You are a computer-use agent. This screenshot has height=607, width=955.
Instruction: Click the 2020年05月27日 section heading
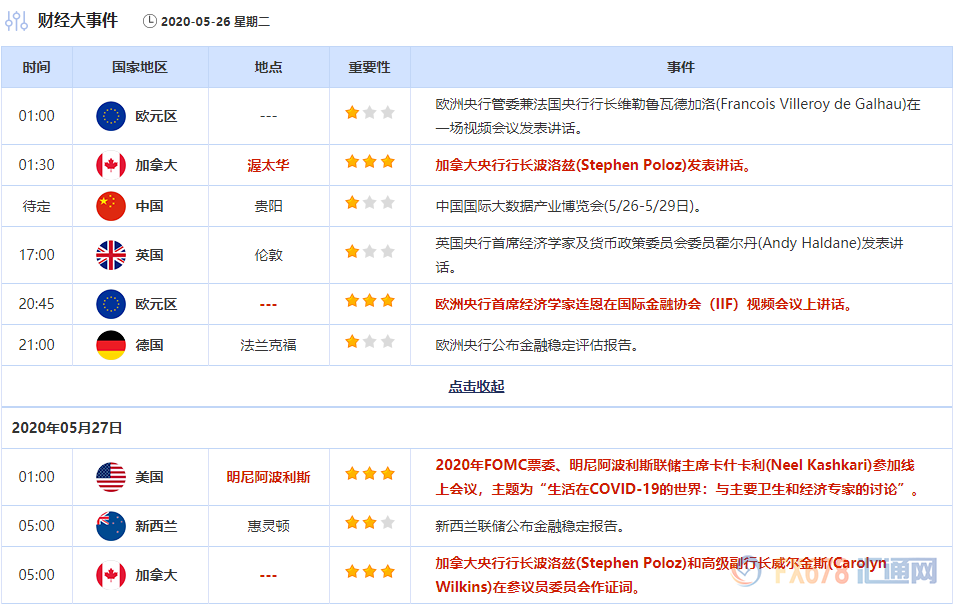click(67, 428)
